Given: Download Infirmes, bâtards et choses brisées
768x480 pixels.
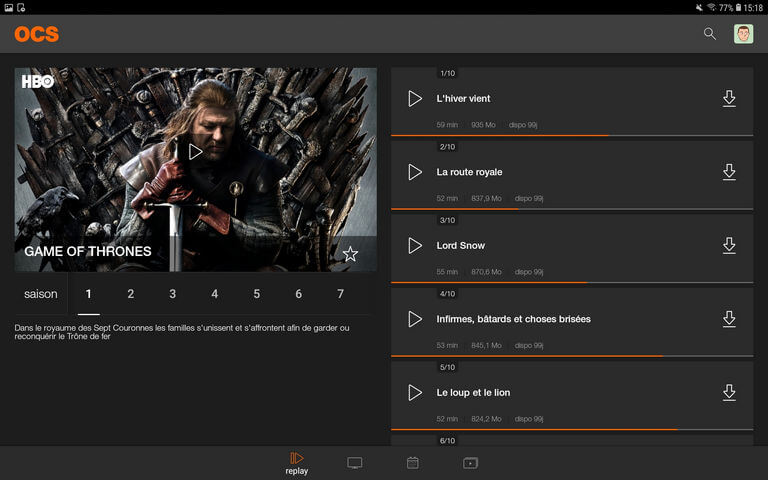Looking at the screenshot, I should click(x=729, y=319).
